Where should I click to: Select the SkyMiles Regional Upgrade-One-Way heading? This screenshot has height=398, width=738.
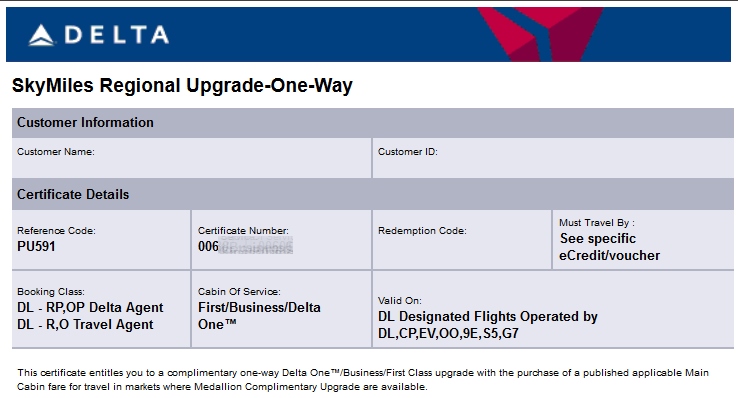182,86
